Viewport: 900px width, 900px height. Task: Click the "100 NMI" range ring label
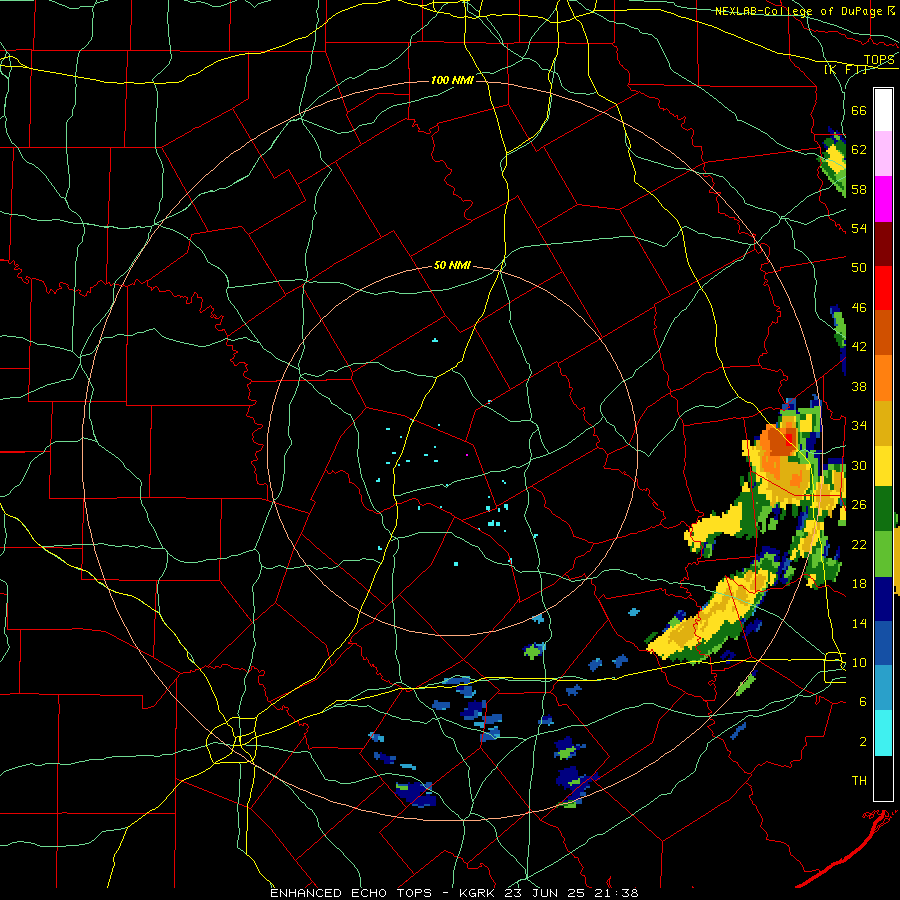pyautogui.click(x=452, y=80)
